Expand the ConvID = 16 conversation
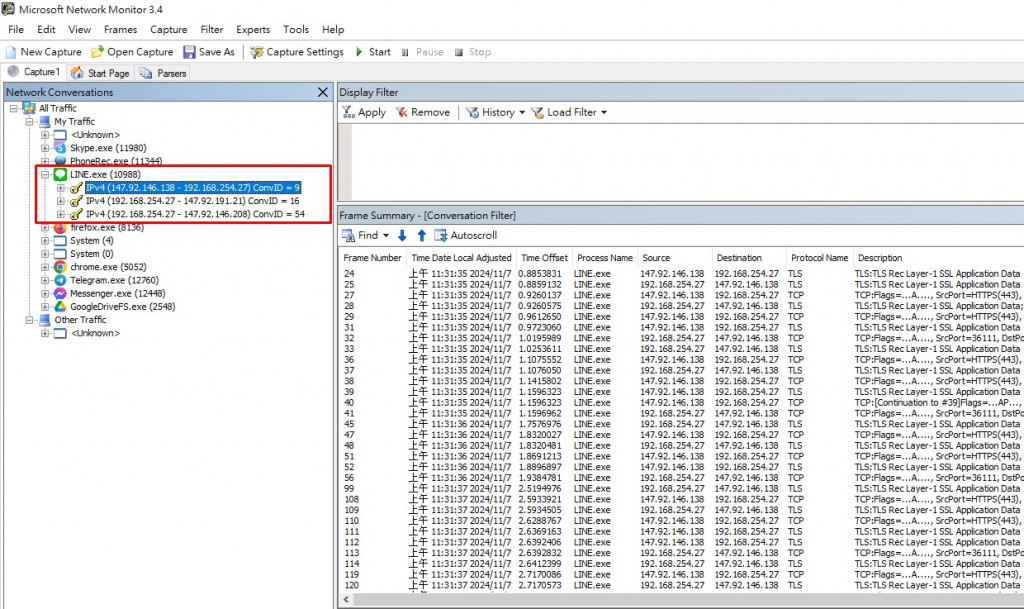1024x609 pixels. coord(61,201)
